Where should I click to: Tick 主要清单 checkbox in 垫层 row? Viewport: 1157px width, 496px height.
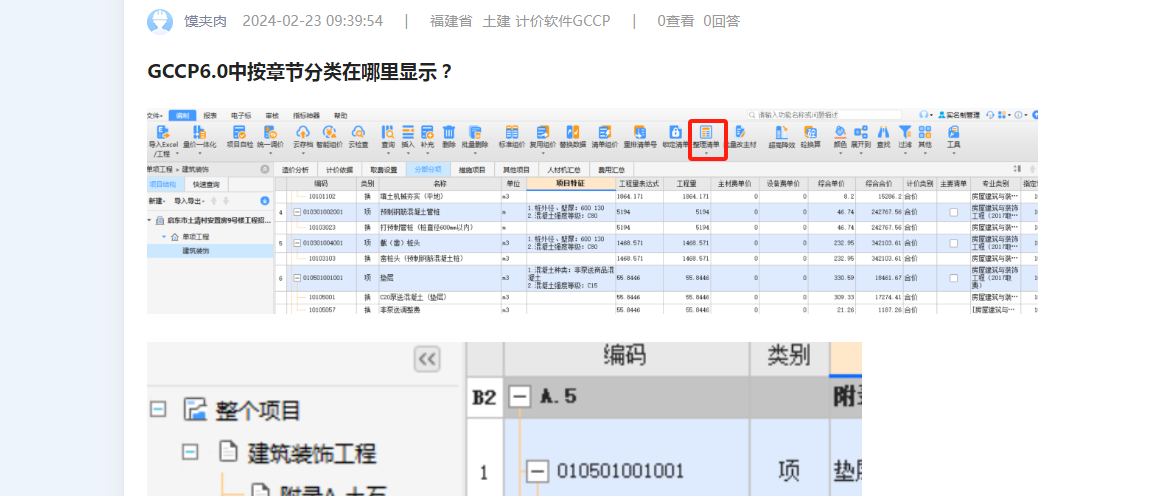click(x=953, y=278)
